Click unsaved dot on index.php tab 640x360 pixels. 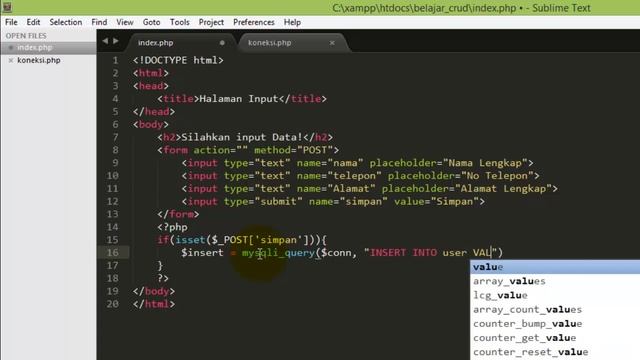point(222,42)
